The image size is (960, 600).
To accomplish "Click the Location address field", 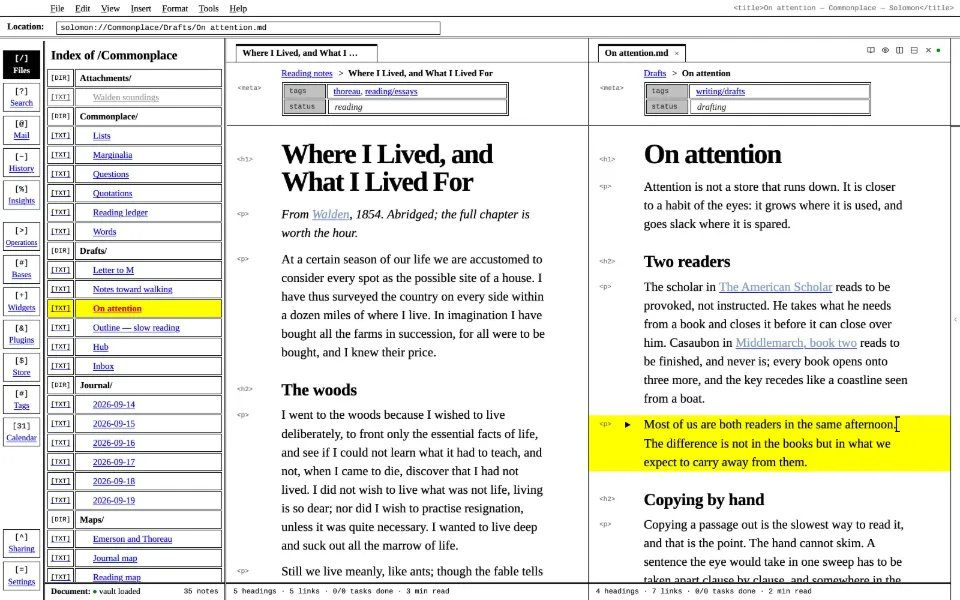I will pyautogui.click(x=248, y=28).
